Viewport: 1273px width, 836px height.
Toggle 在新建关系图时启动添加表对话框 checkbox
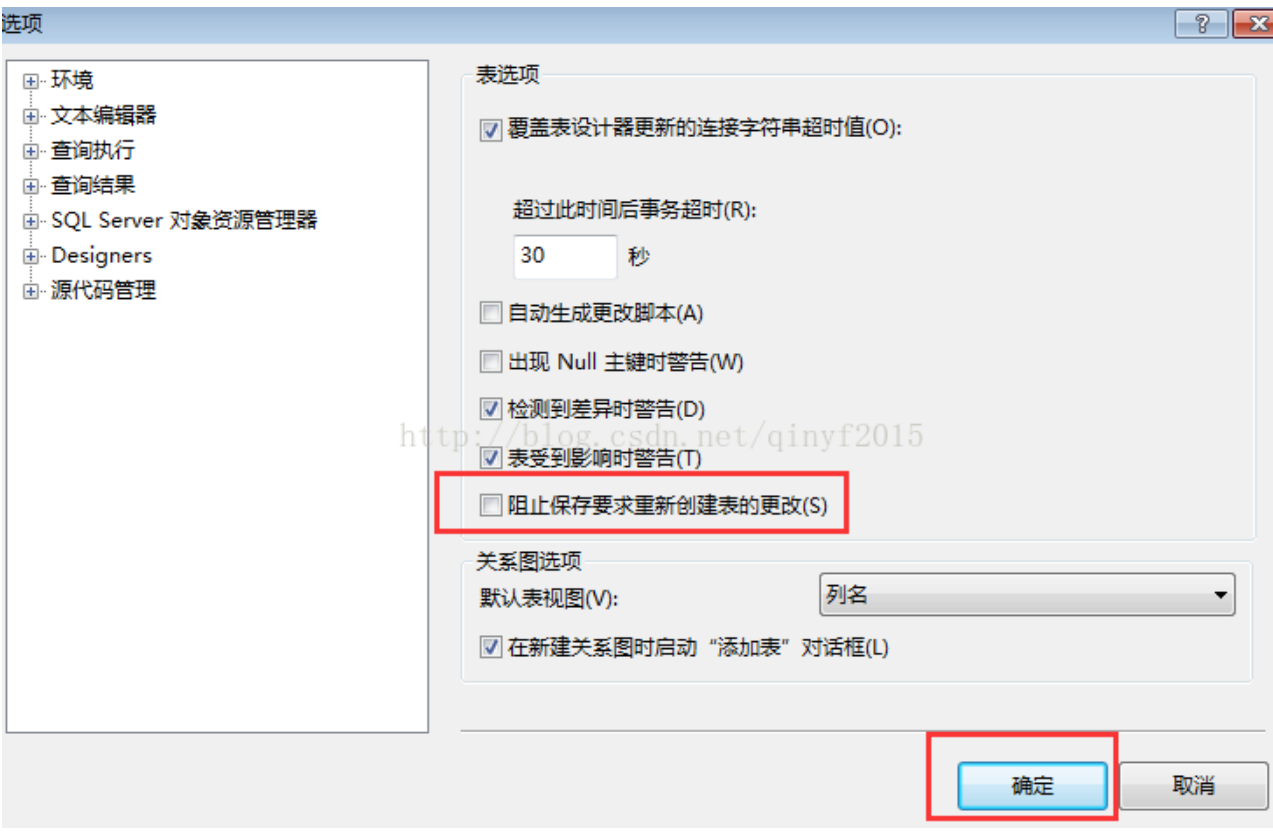coord(490,647)
